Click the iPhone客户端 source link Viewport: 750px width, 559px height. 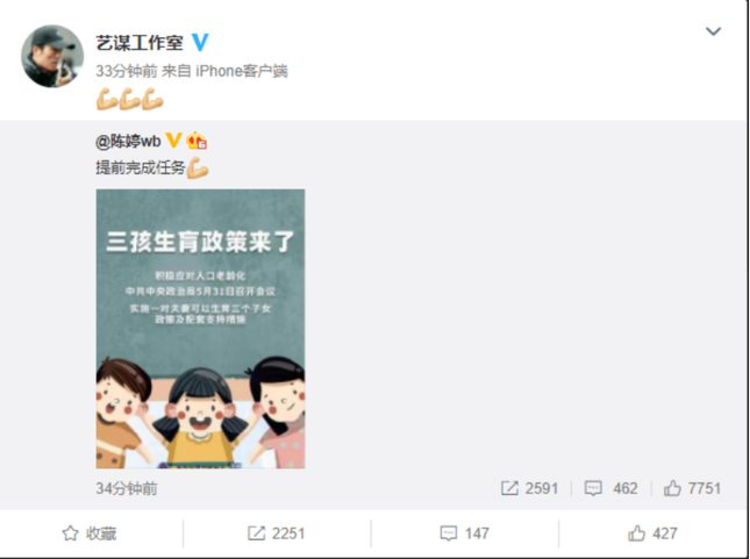pos(242,71)
